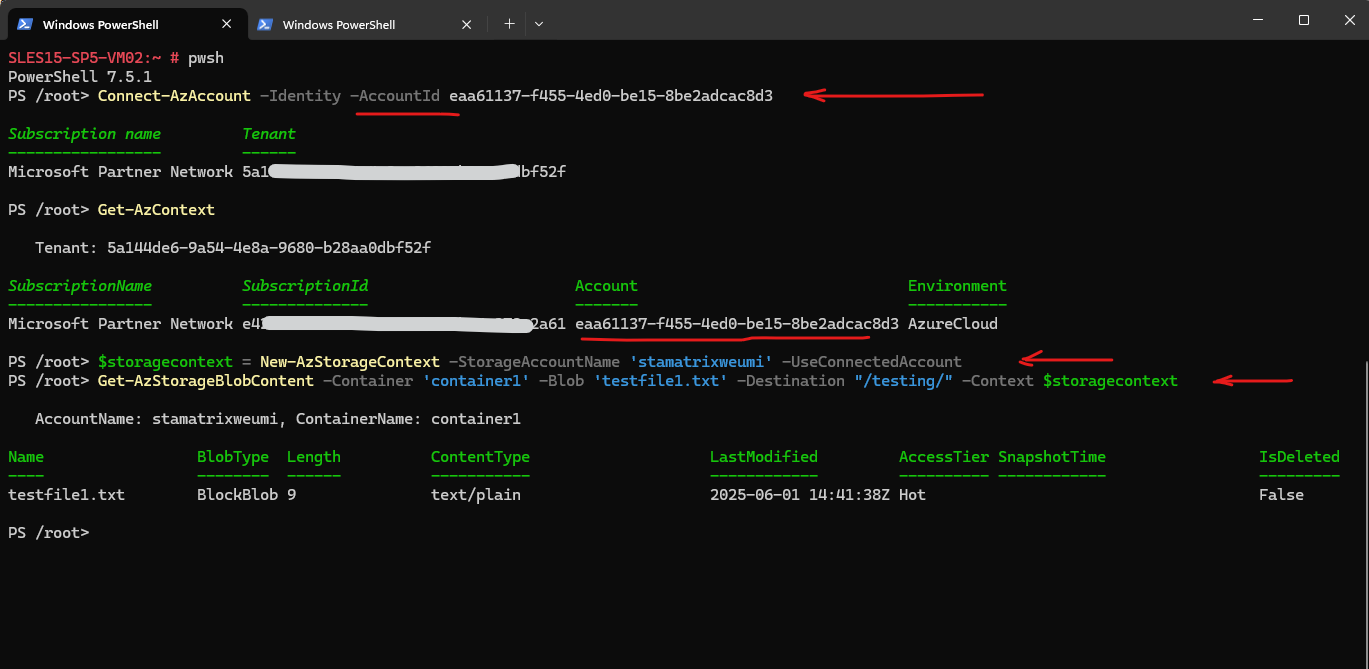Click the 'Tenant' column header

tap(269, 134)
